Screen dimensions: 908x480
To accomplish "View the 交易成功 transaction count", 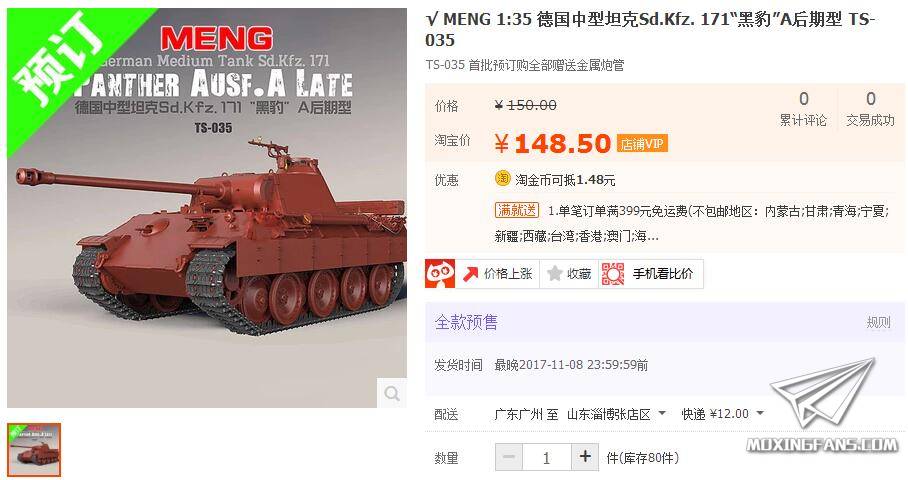I will (x=870, y=108).
